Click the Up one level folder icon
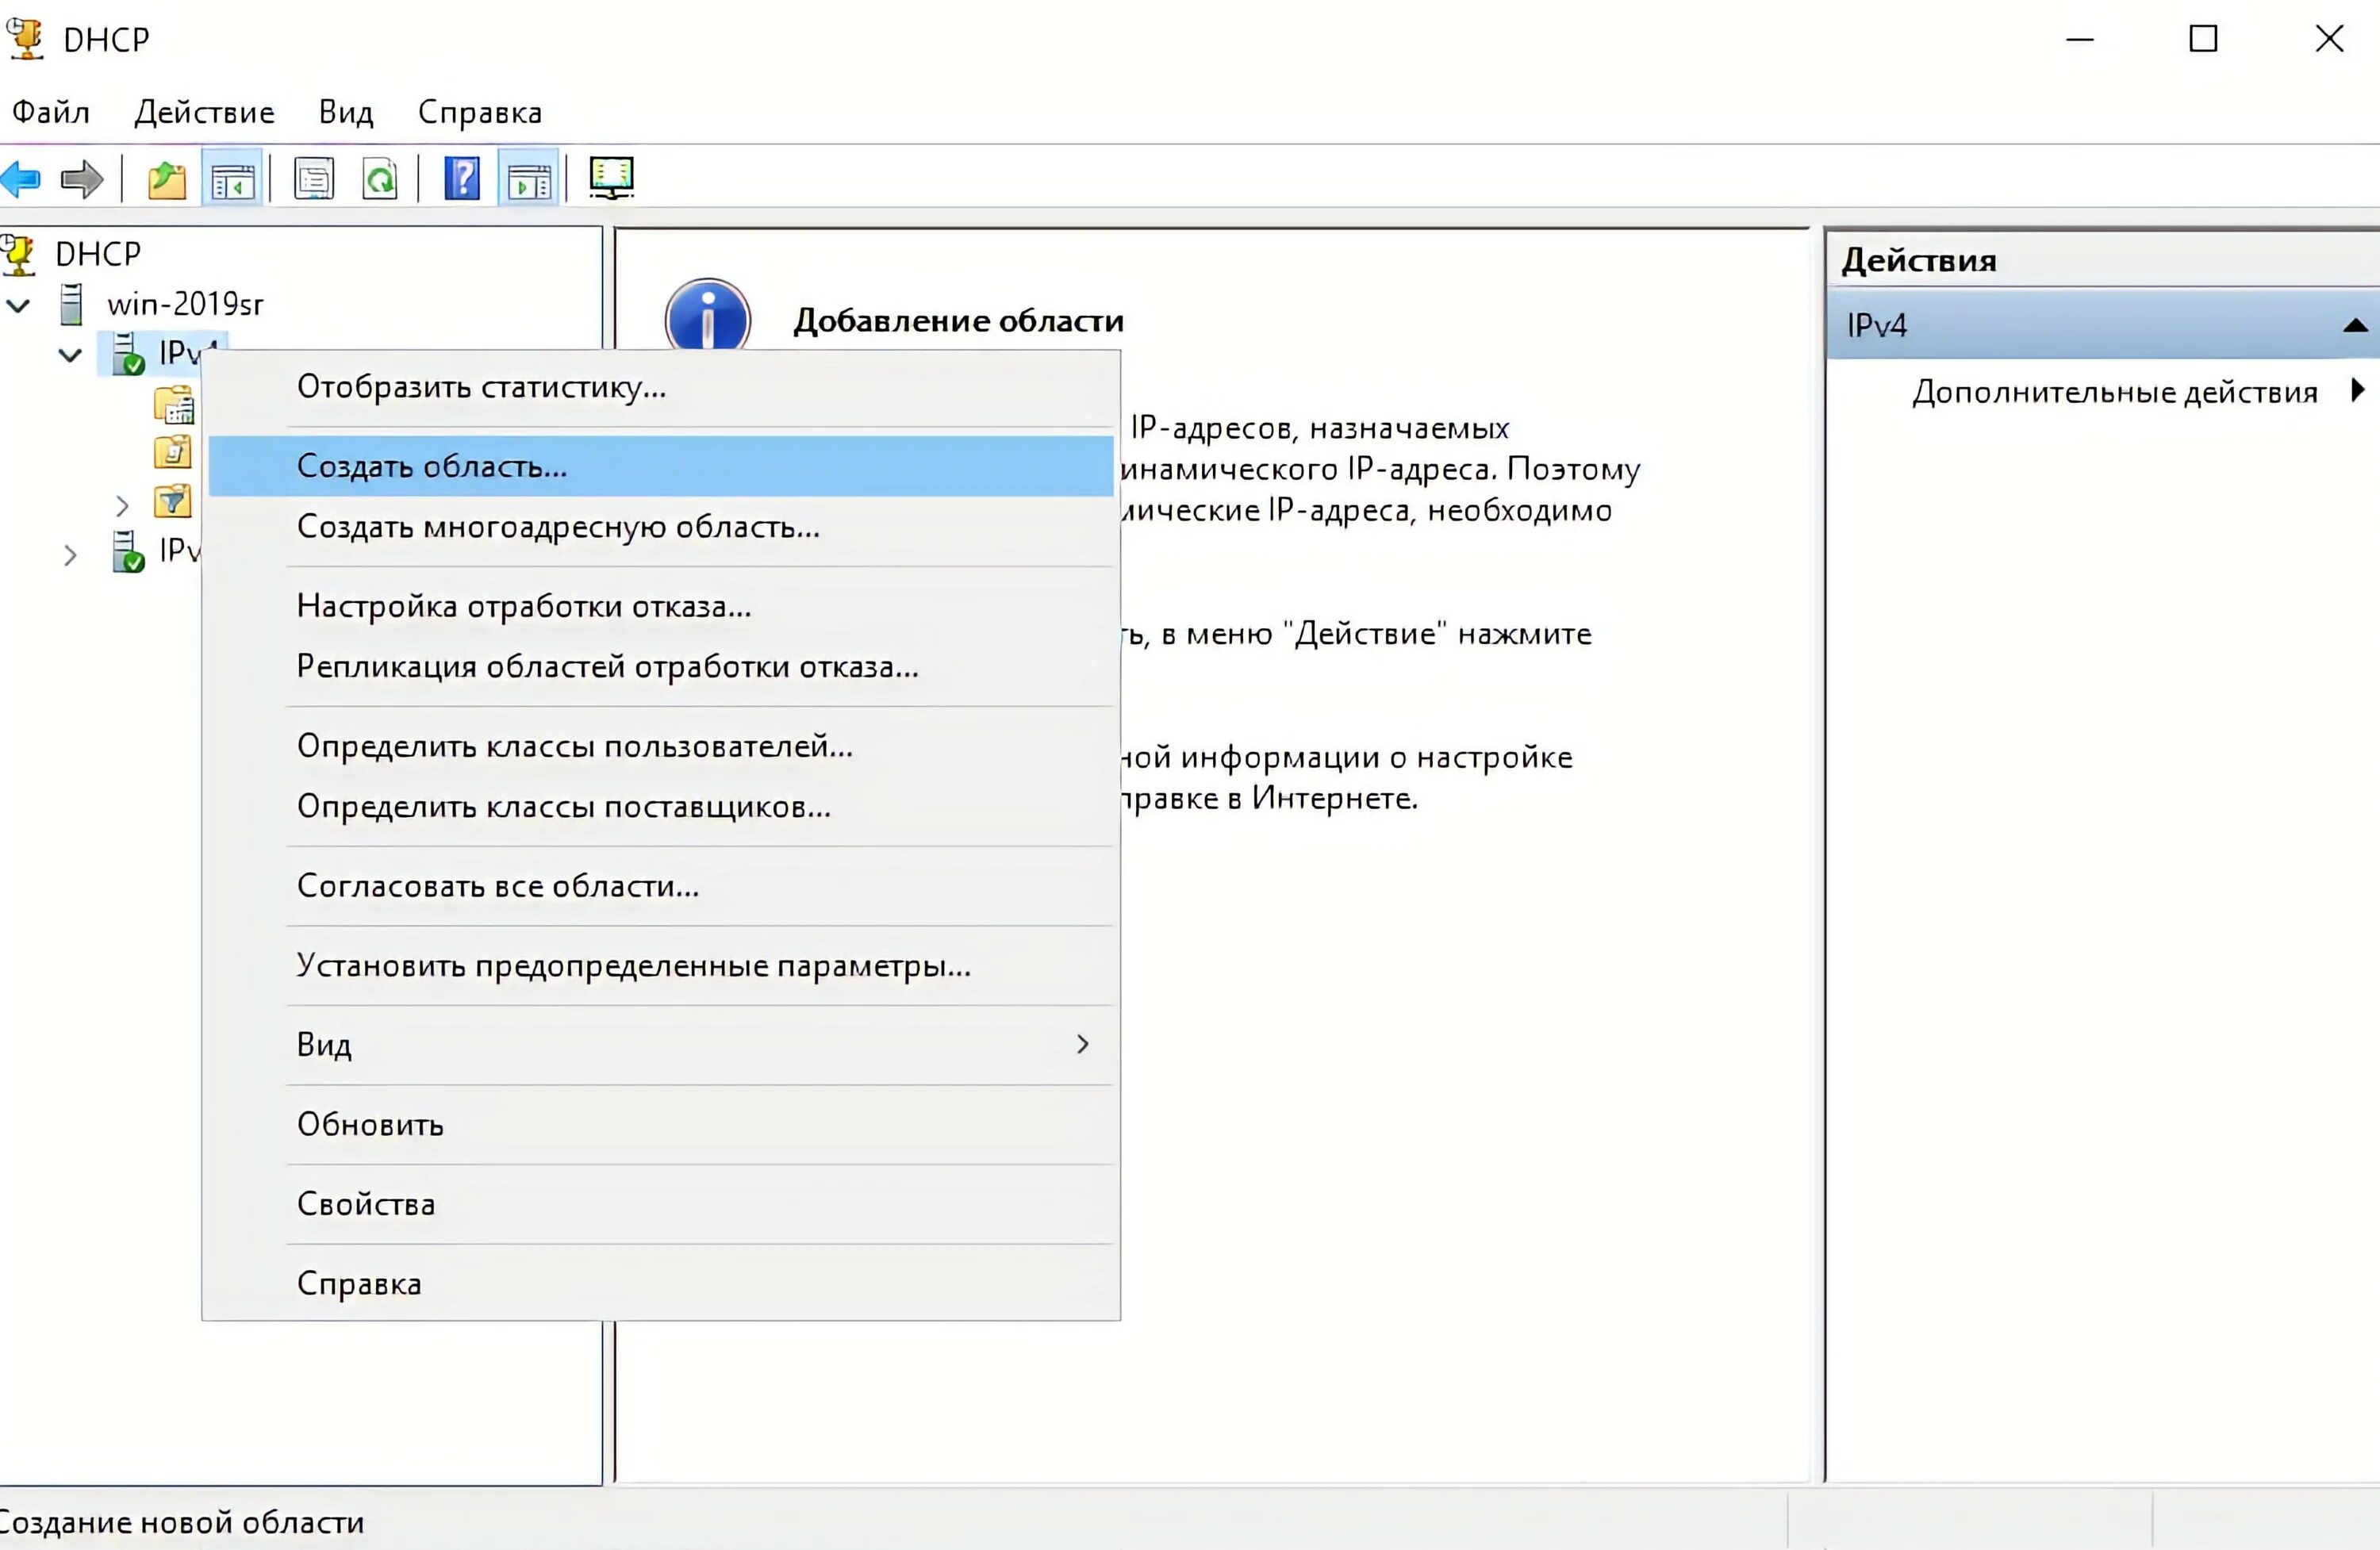 click(x=167, y=180)
